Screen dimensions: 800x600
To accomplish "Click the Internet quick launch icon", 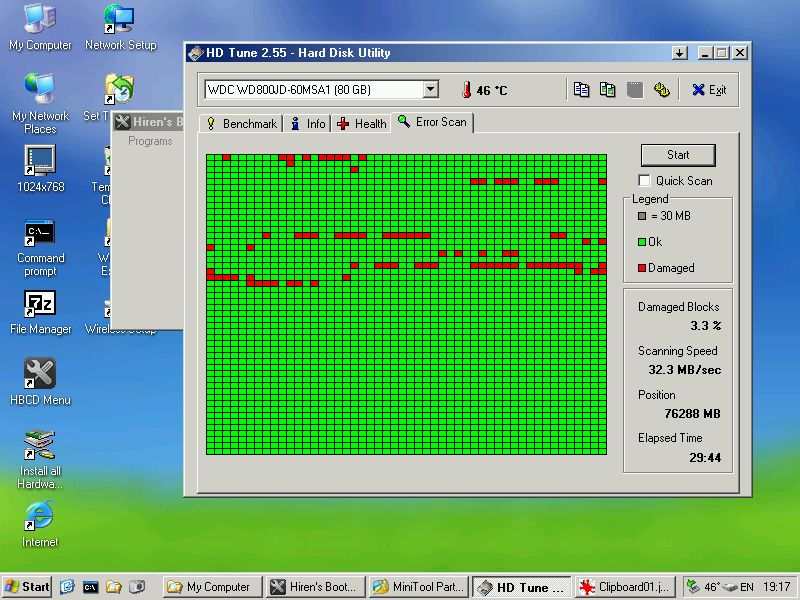I will point(67,587).
